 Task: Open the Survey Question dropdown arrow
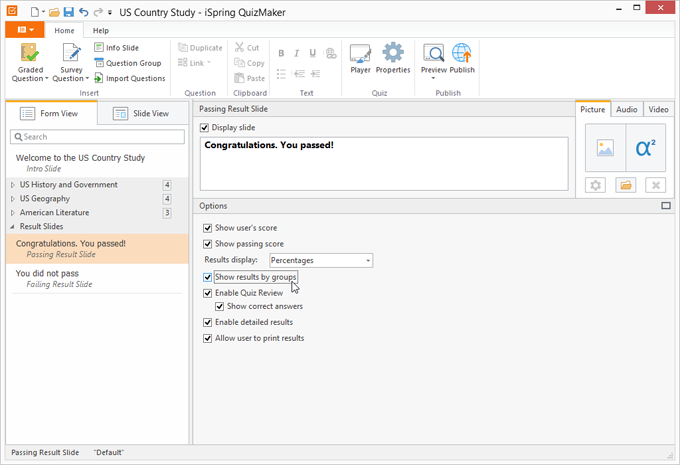click(87, 79)
